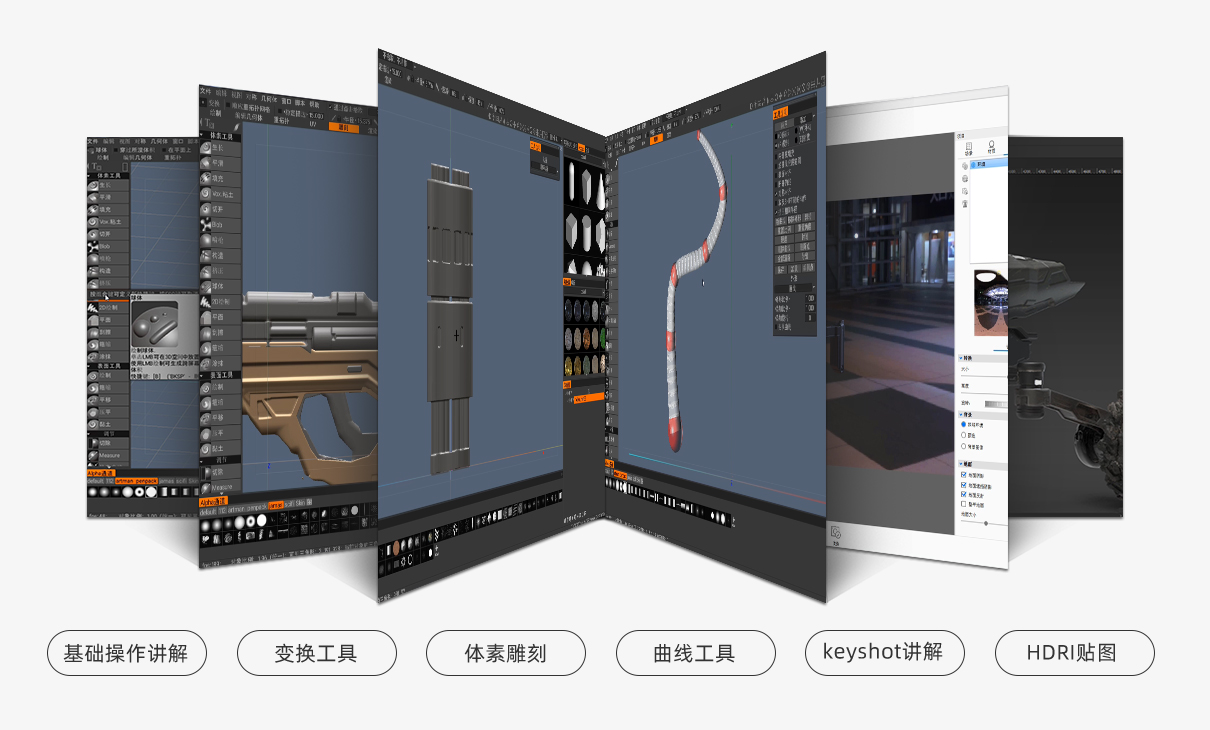Adjust 地面大小 slider in KeyShot panel
The height and width of the screenshot is (730, 1210).
coord(986,523)
